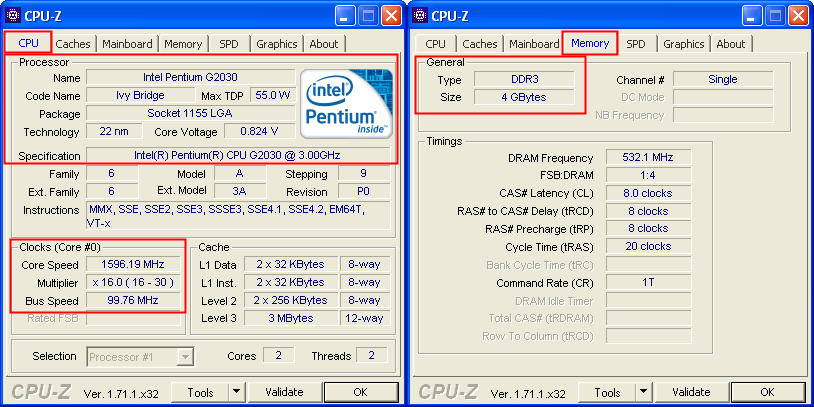This screenshot has width=814, height=407.
Task: Minimize the left CPU-Z window
Action: coord(345,16)
